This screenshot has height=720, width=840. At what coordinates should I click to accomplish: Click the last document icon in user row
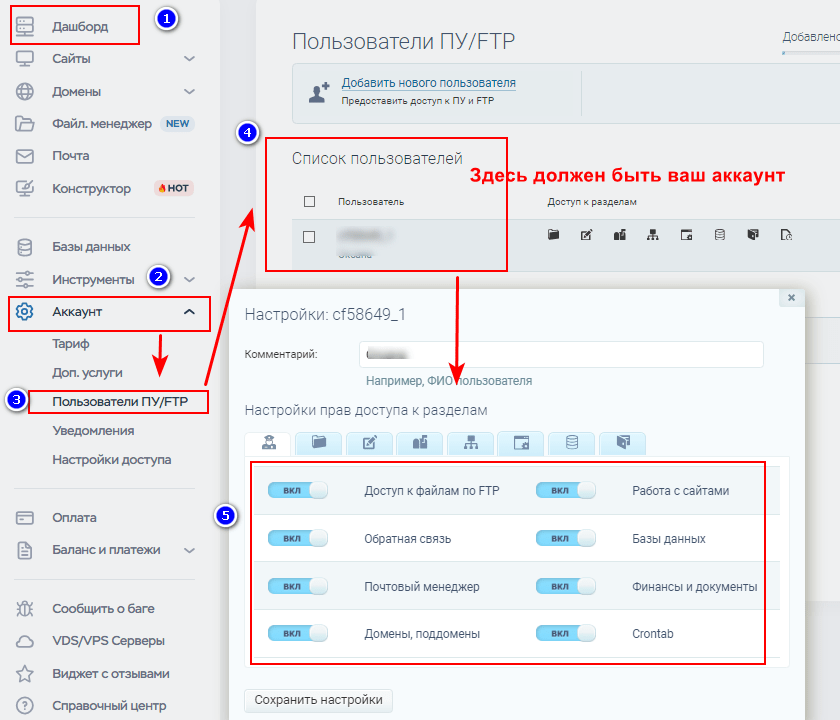pos(786,235)
